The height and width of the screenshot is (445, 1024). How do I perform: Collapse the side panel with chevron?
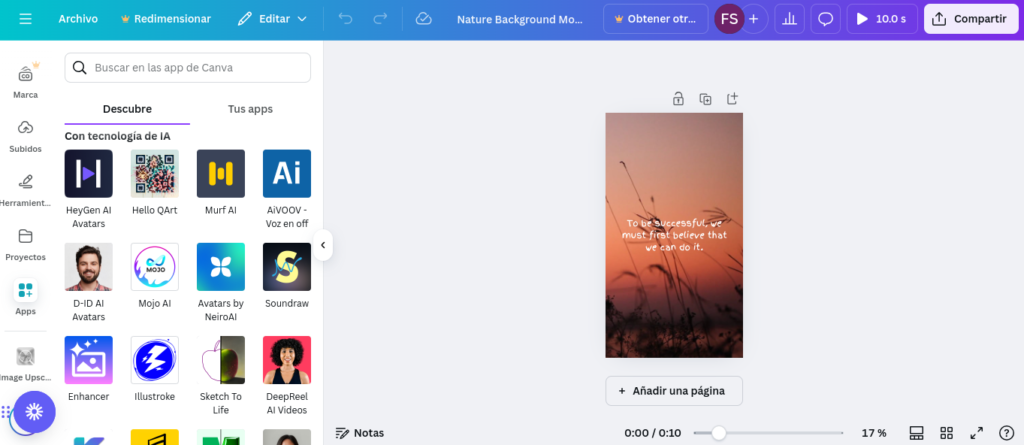pyautogui.click(x=323, y=246)
